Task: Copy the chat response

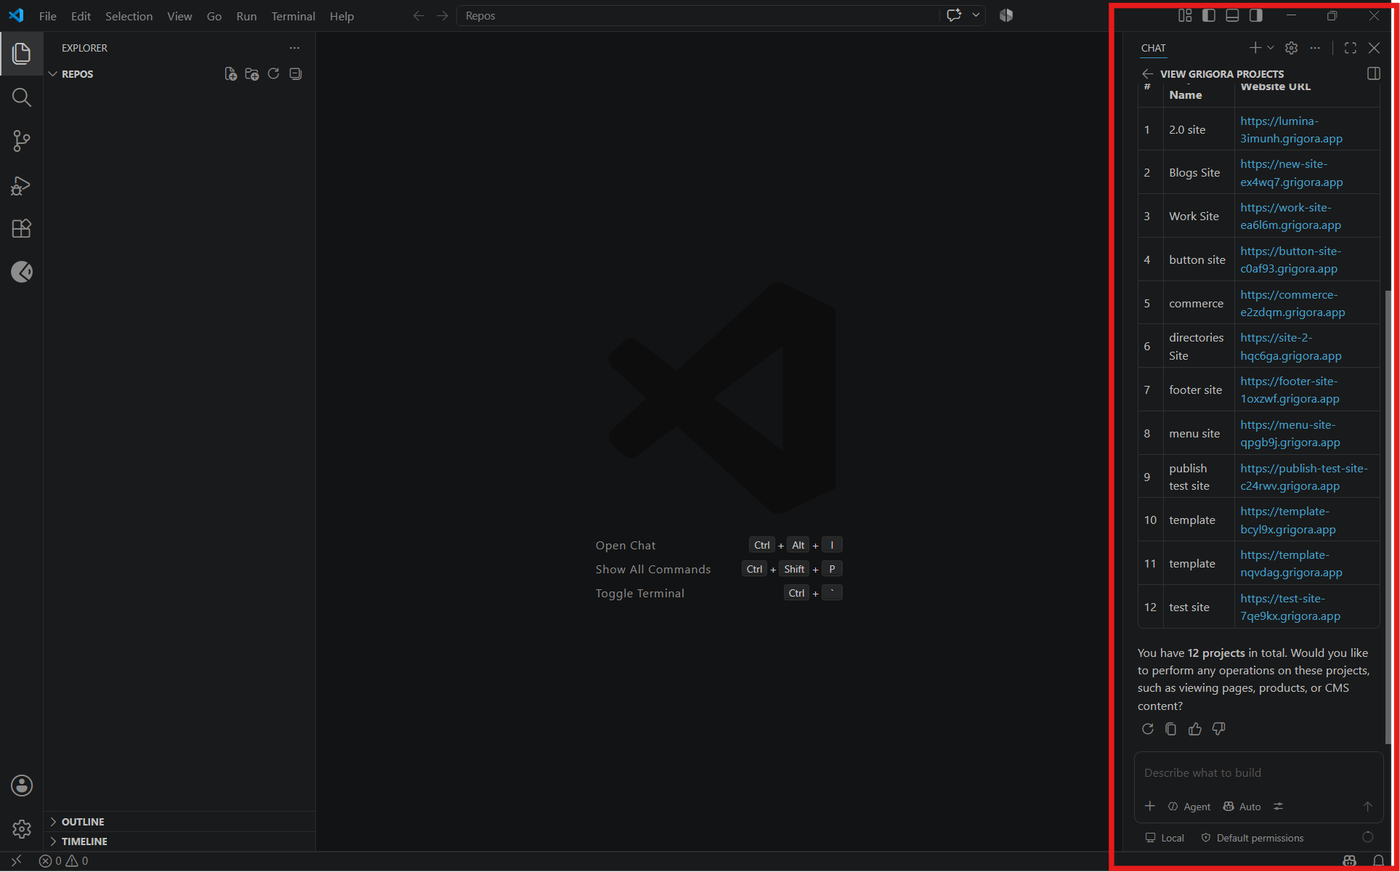Action: point(1171,729)
